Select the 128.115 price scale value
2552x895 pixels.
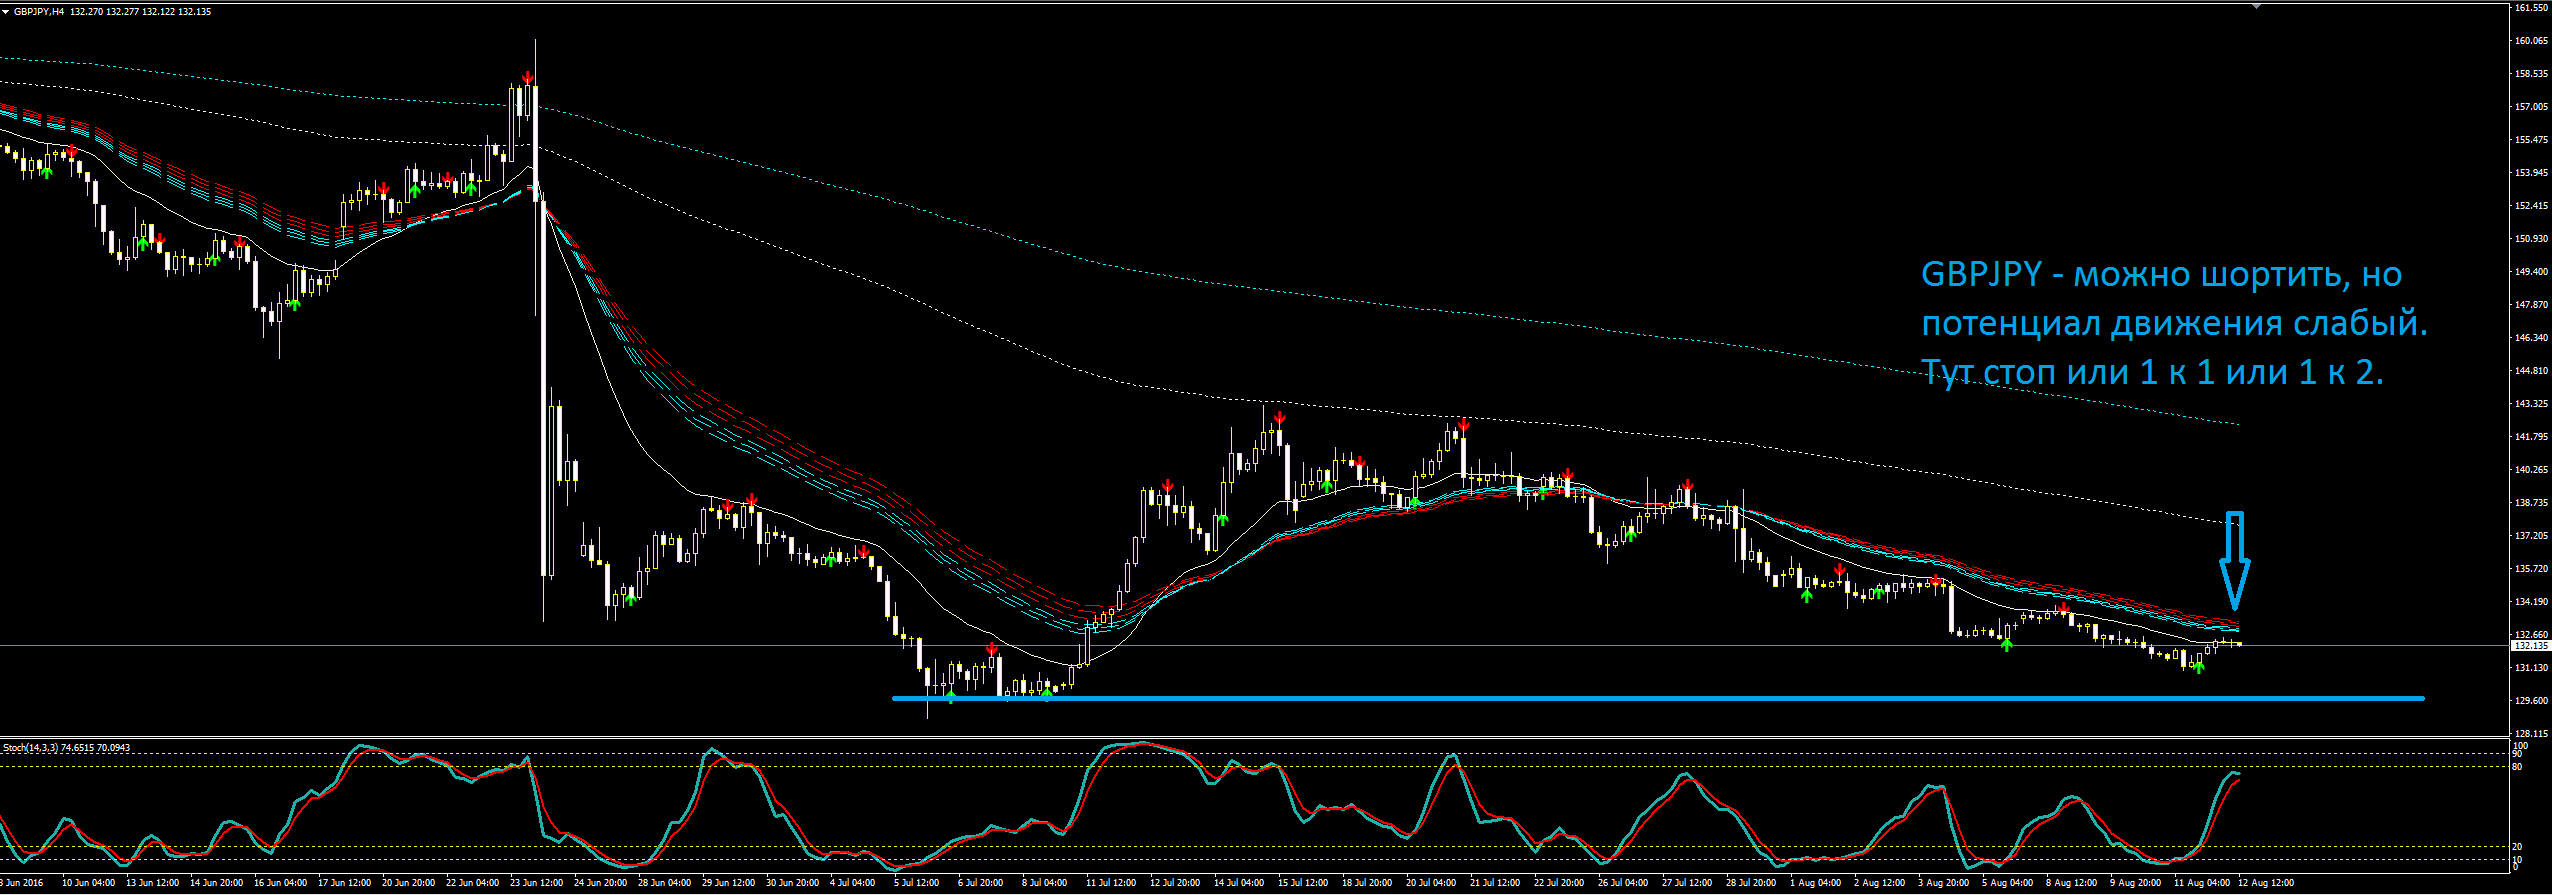(2531, 734)
